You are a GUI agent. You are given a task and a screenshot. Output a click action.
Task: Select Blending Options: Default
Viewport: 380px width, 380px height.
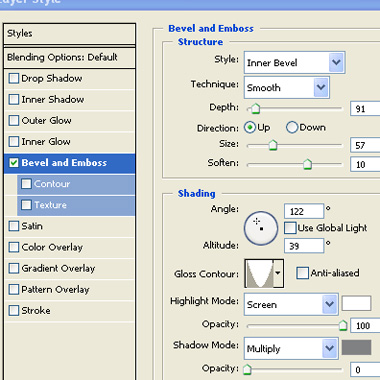69,57
